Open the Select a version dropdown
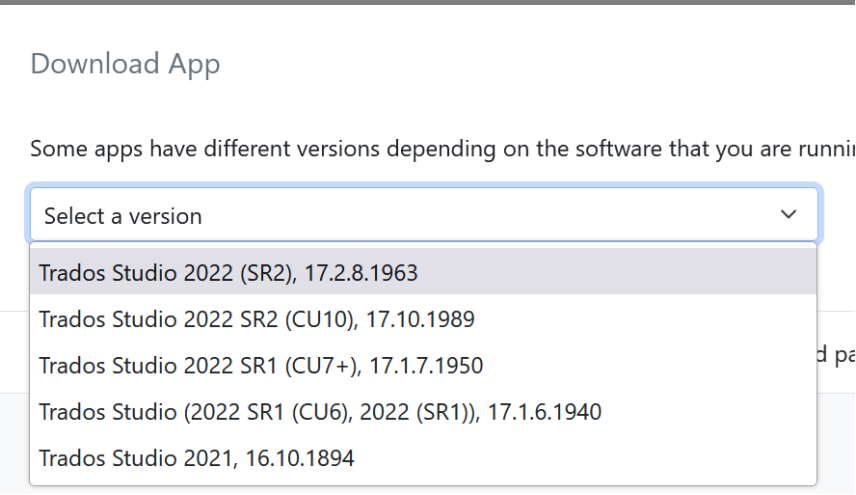 424,215
